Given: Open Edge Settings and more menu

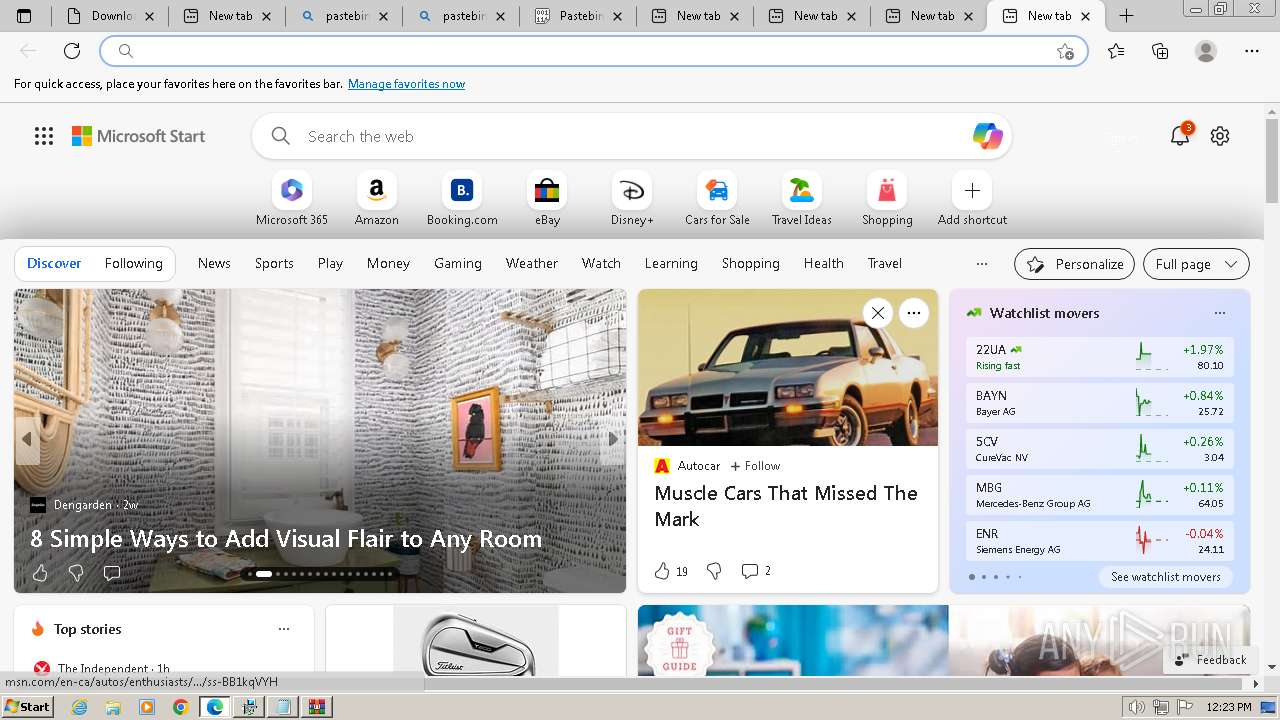Looking at the screenshot, I should [x=1252, y=51].
